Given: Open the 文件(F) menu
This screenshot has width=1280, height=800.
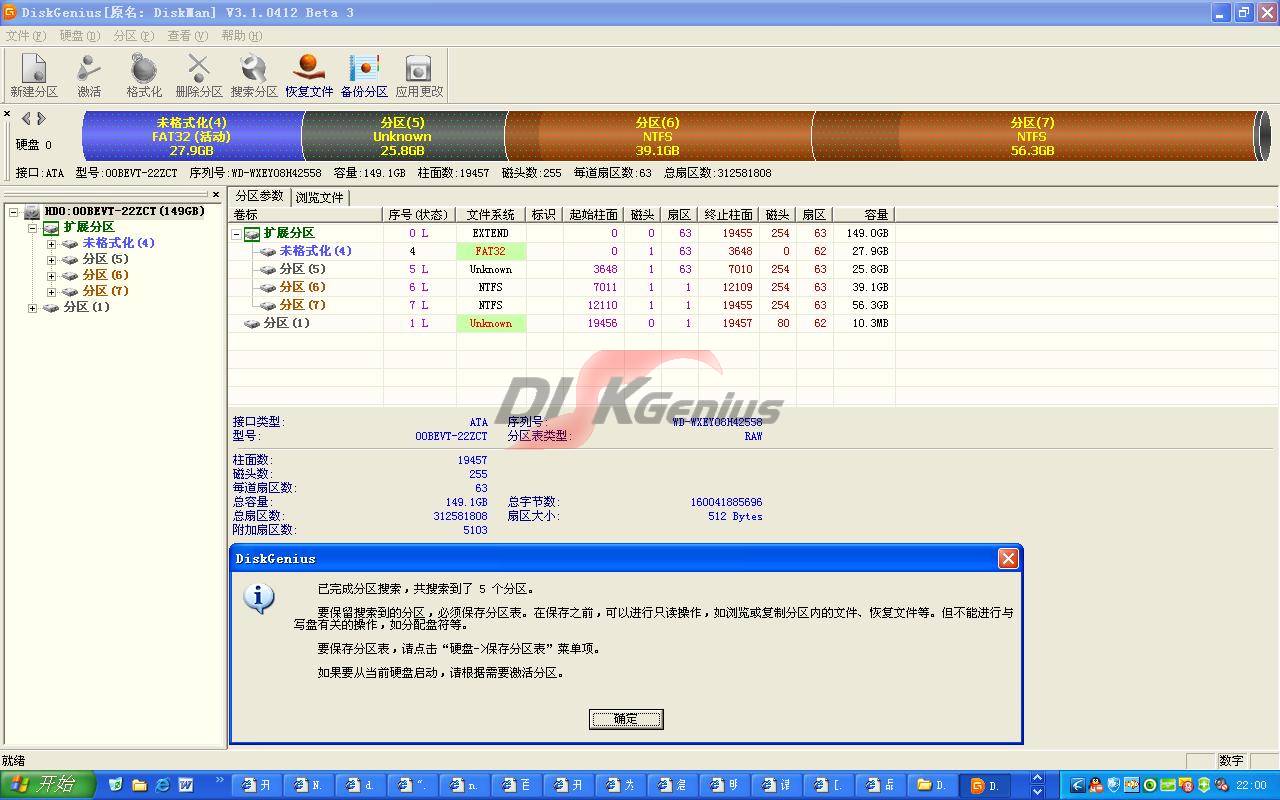Looking at the screenshot, I should coord(26,35).
